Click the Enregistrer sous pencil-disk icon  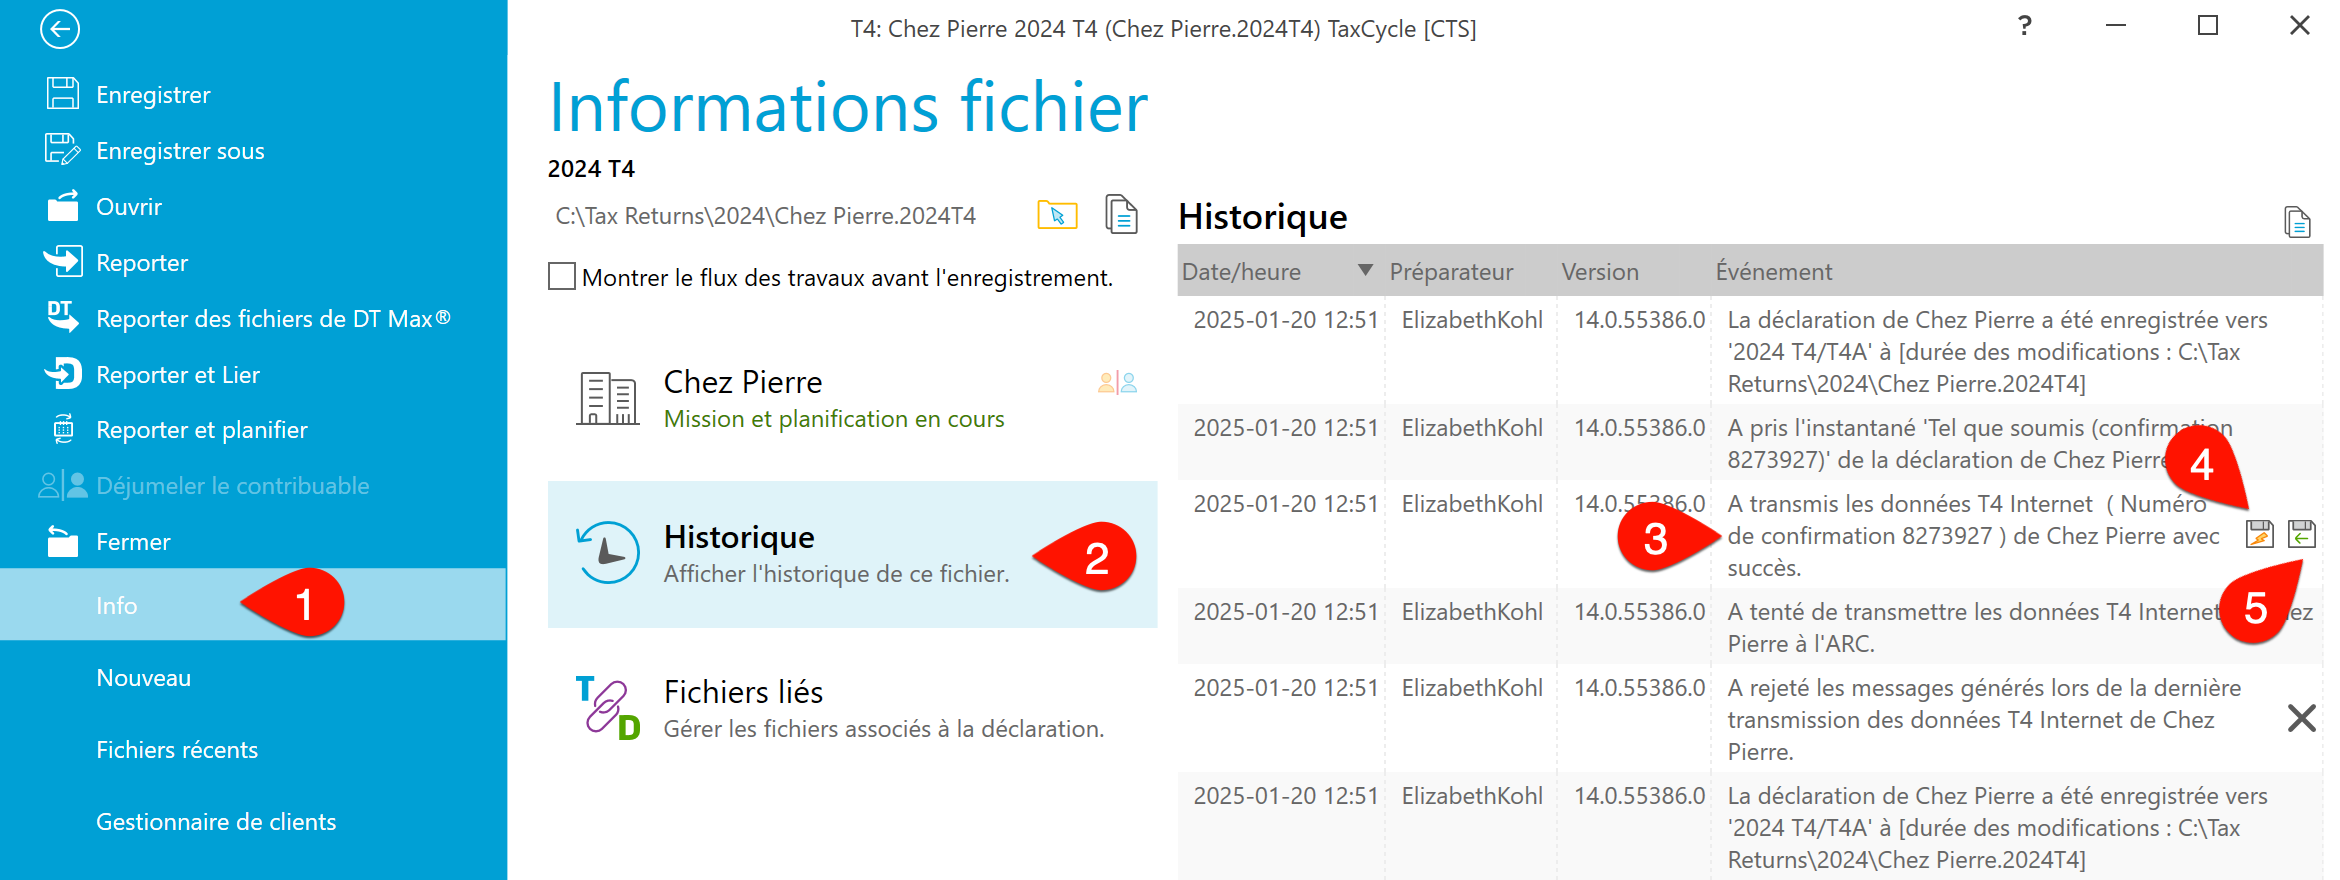[63, 150]
